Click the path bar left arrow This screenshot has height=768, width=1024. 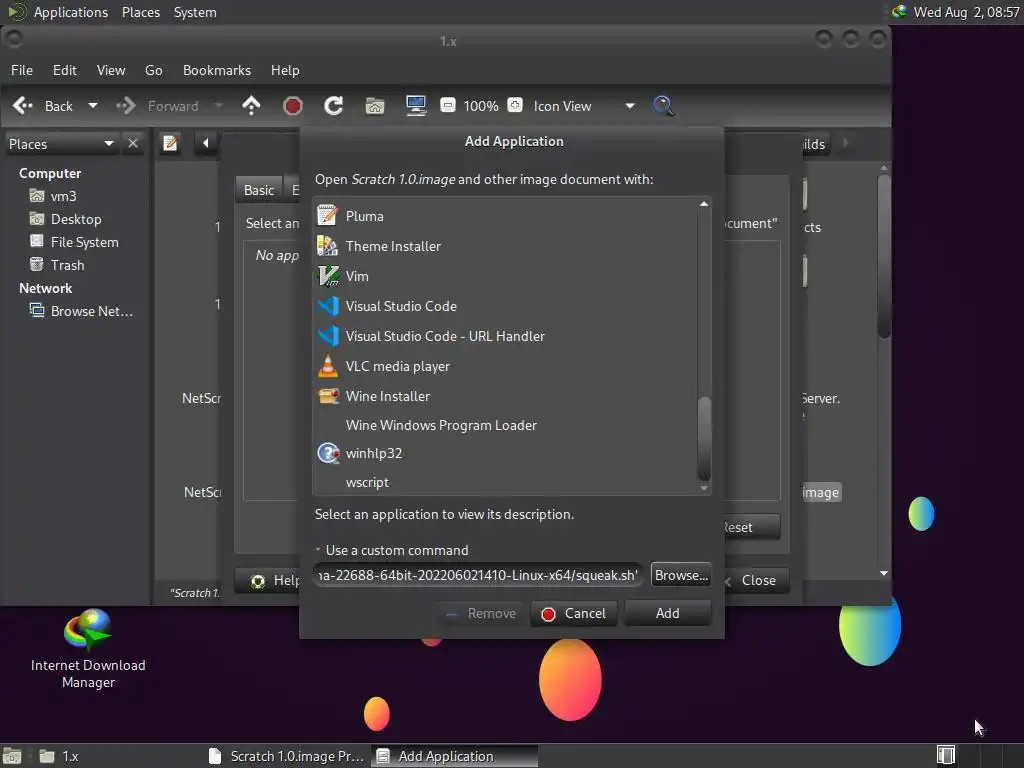point(205,143)
